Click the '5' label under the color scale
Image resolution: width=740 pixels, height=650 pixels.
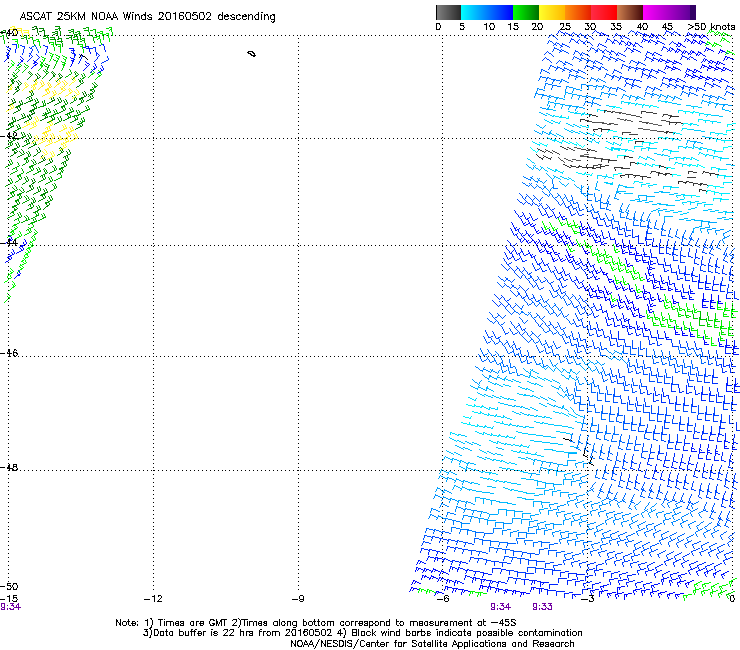(x=462, y=27)
